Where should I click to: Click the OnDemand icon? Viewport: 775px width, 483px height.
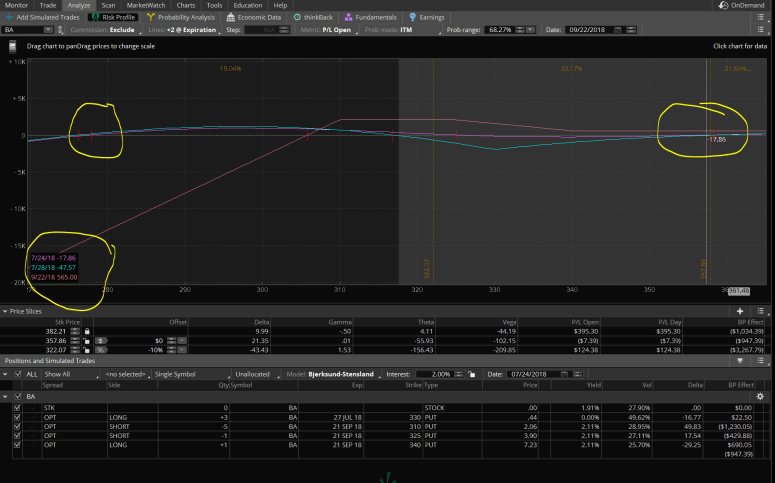coord(743,5)
